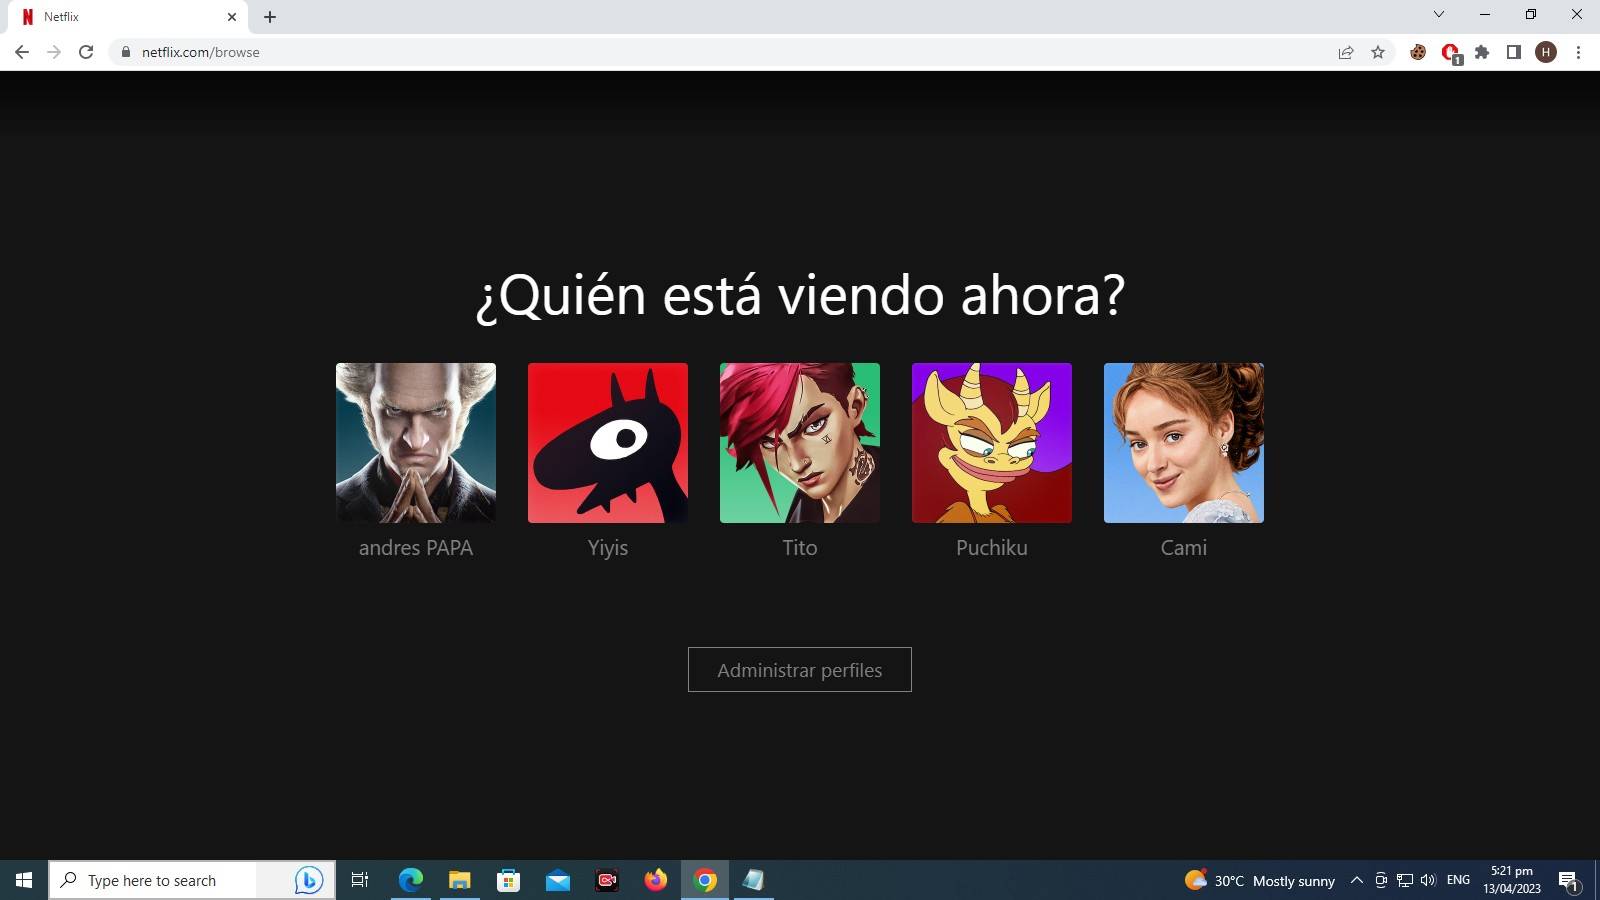Open the red recorder app on the taskbar
The image size is (1600, 900).
(x=607, y=880)
